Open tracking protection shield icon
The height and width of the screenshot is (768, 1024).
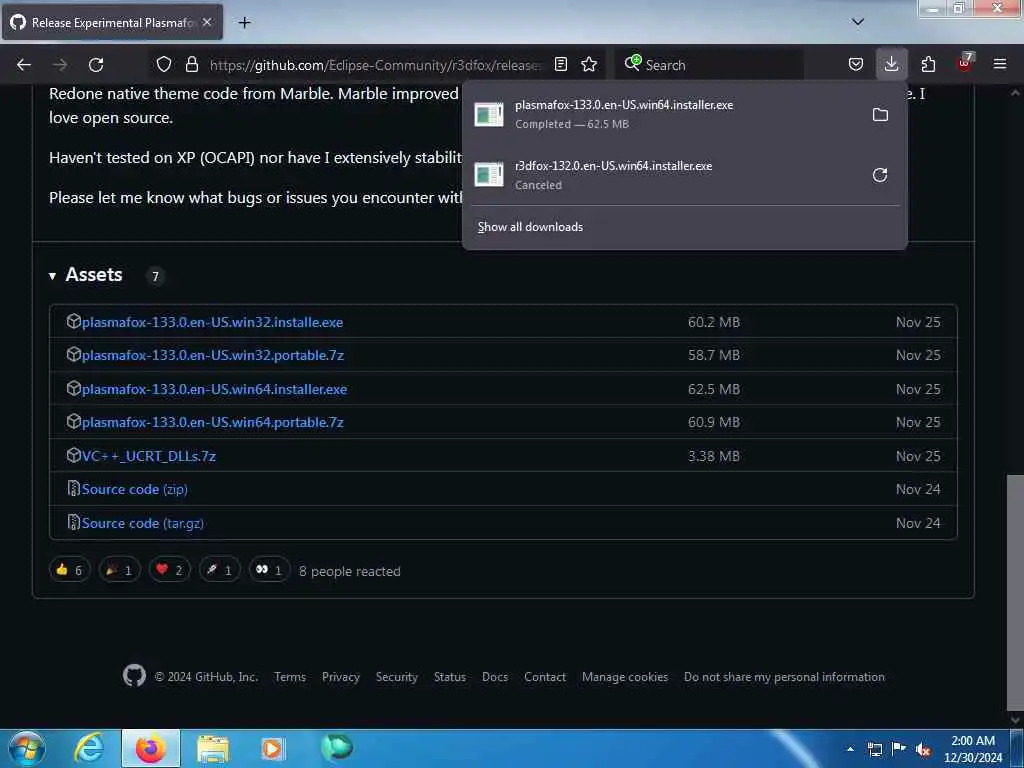pyautogui.click(x=164, y=64)
